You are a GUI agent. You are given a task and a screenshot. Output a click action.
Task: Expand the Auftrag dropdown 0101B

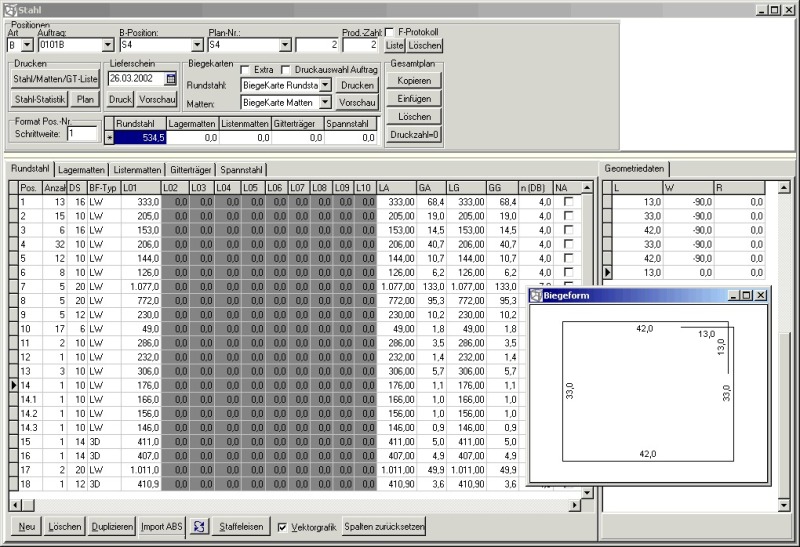coord(107,45)
